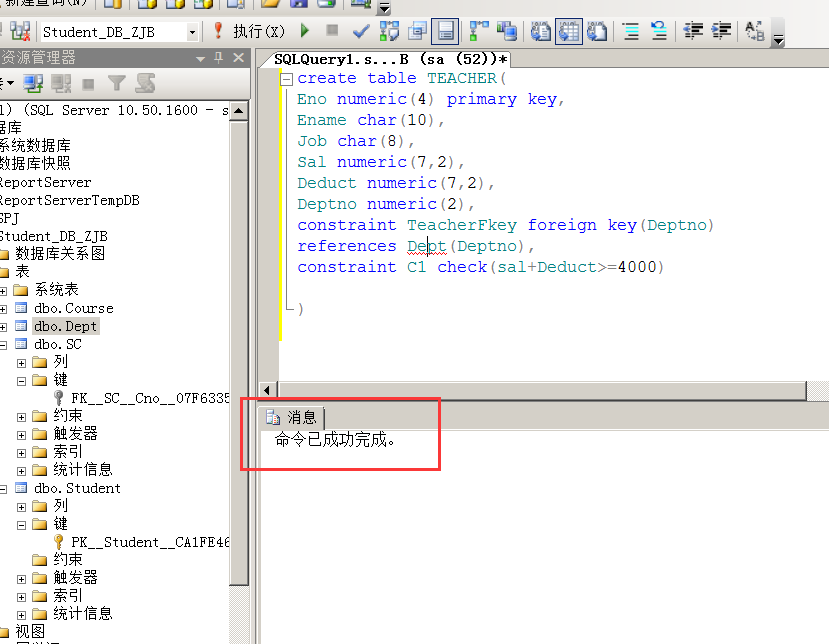The width and height of the screenshot is (829, 644).
Task: Expand the 触发器 folder under dbo.Student
Action: [x=21, y=578]
